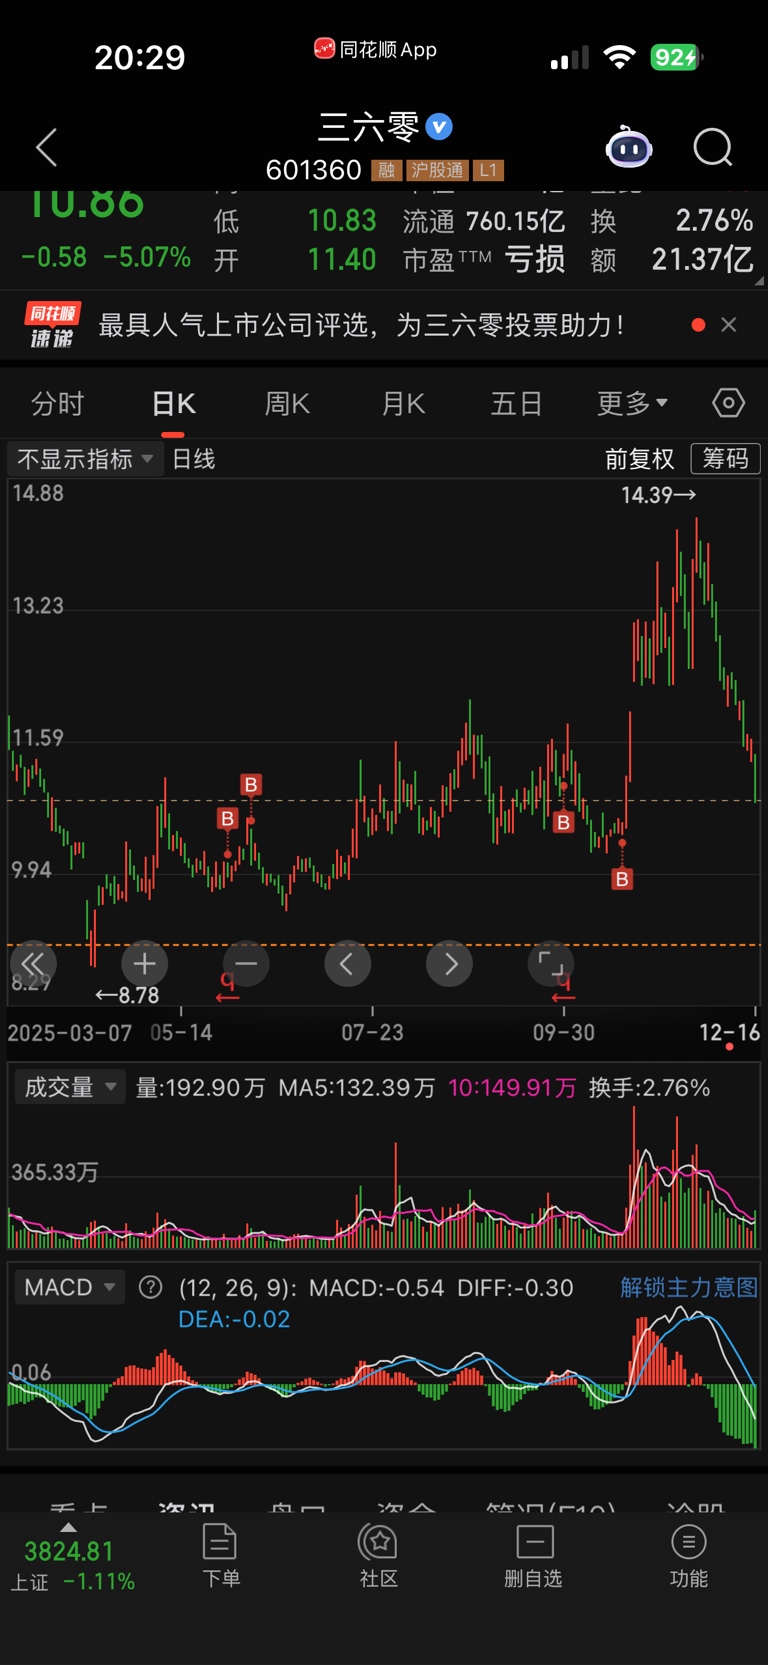This screenshot has width=769, height=1665.
Task: Open the 不显示指标 indicator dropdown
Action: [x=84, y=459]
